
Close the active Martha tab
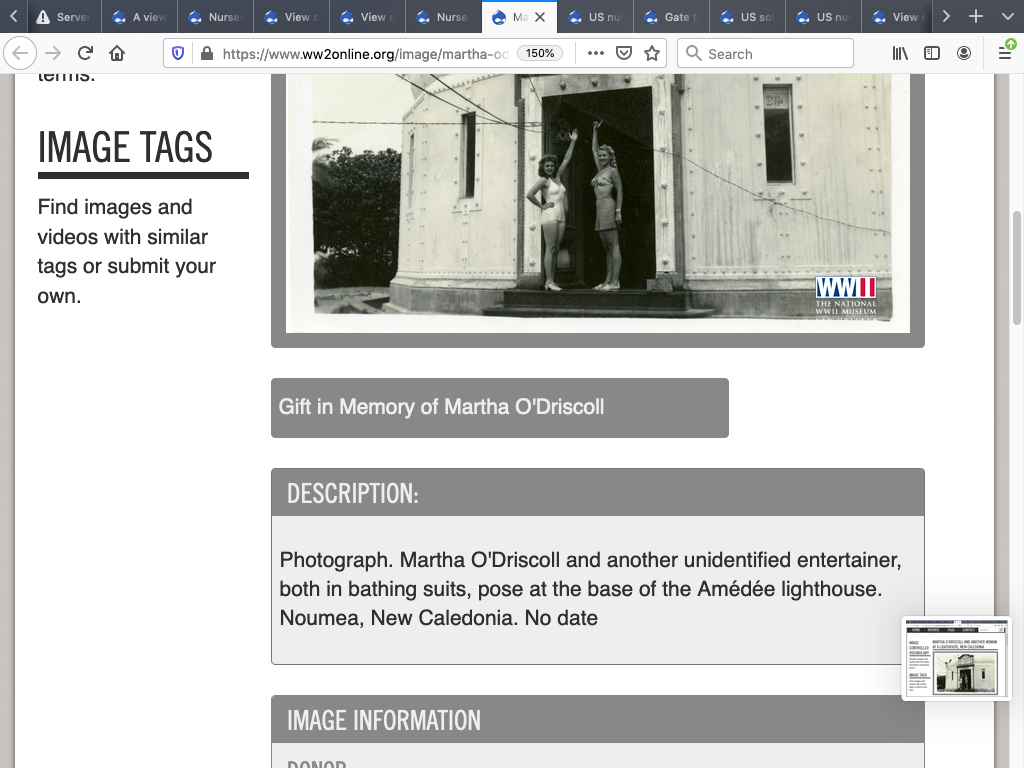[x=539, y=17]
